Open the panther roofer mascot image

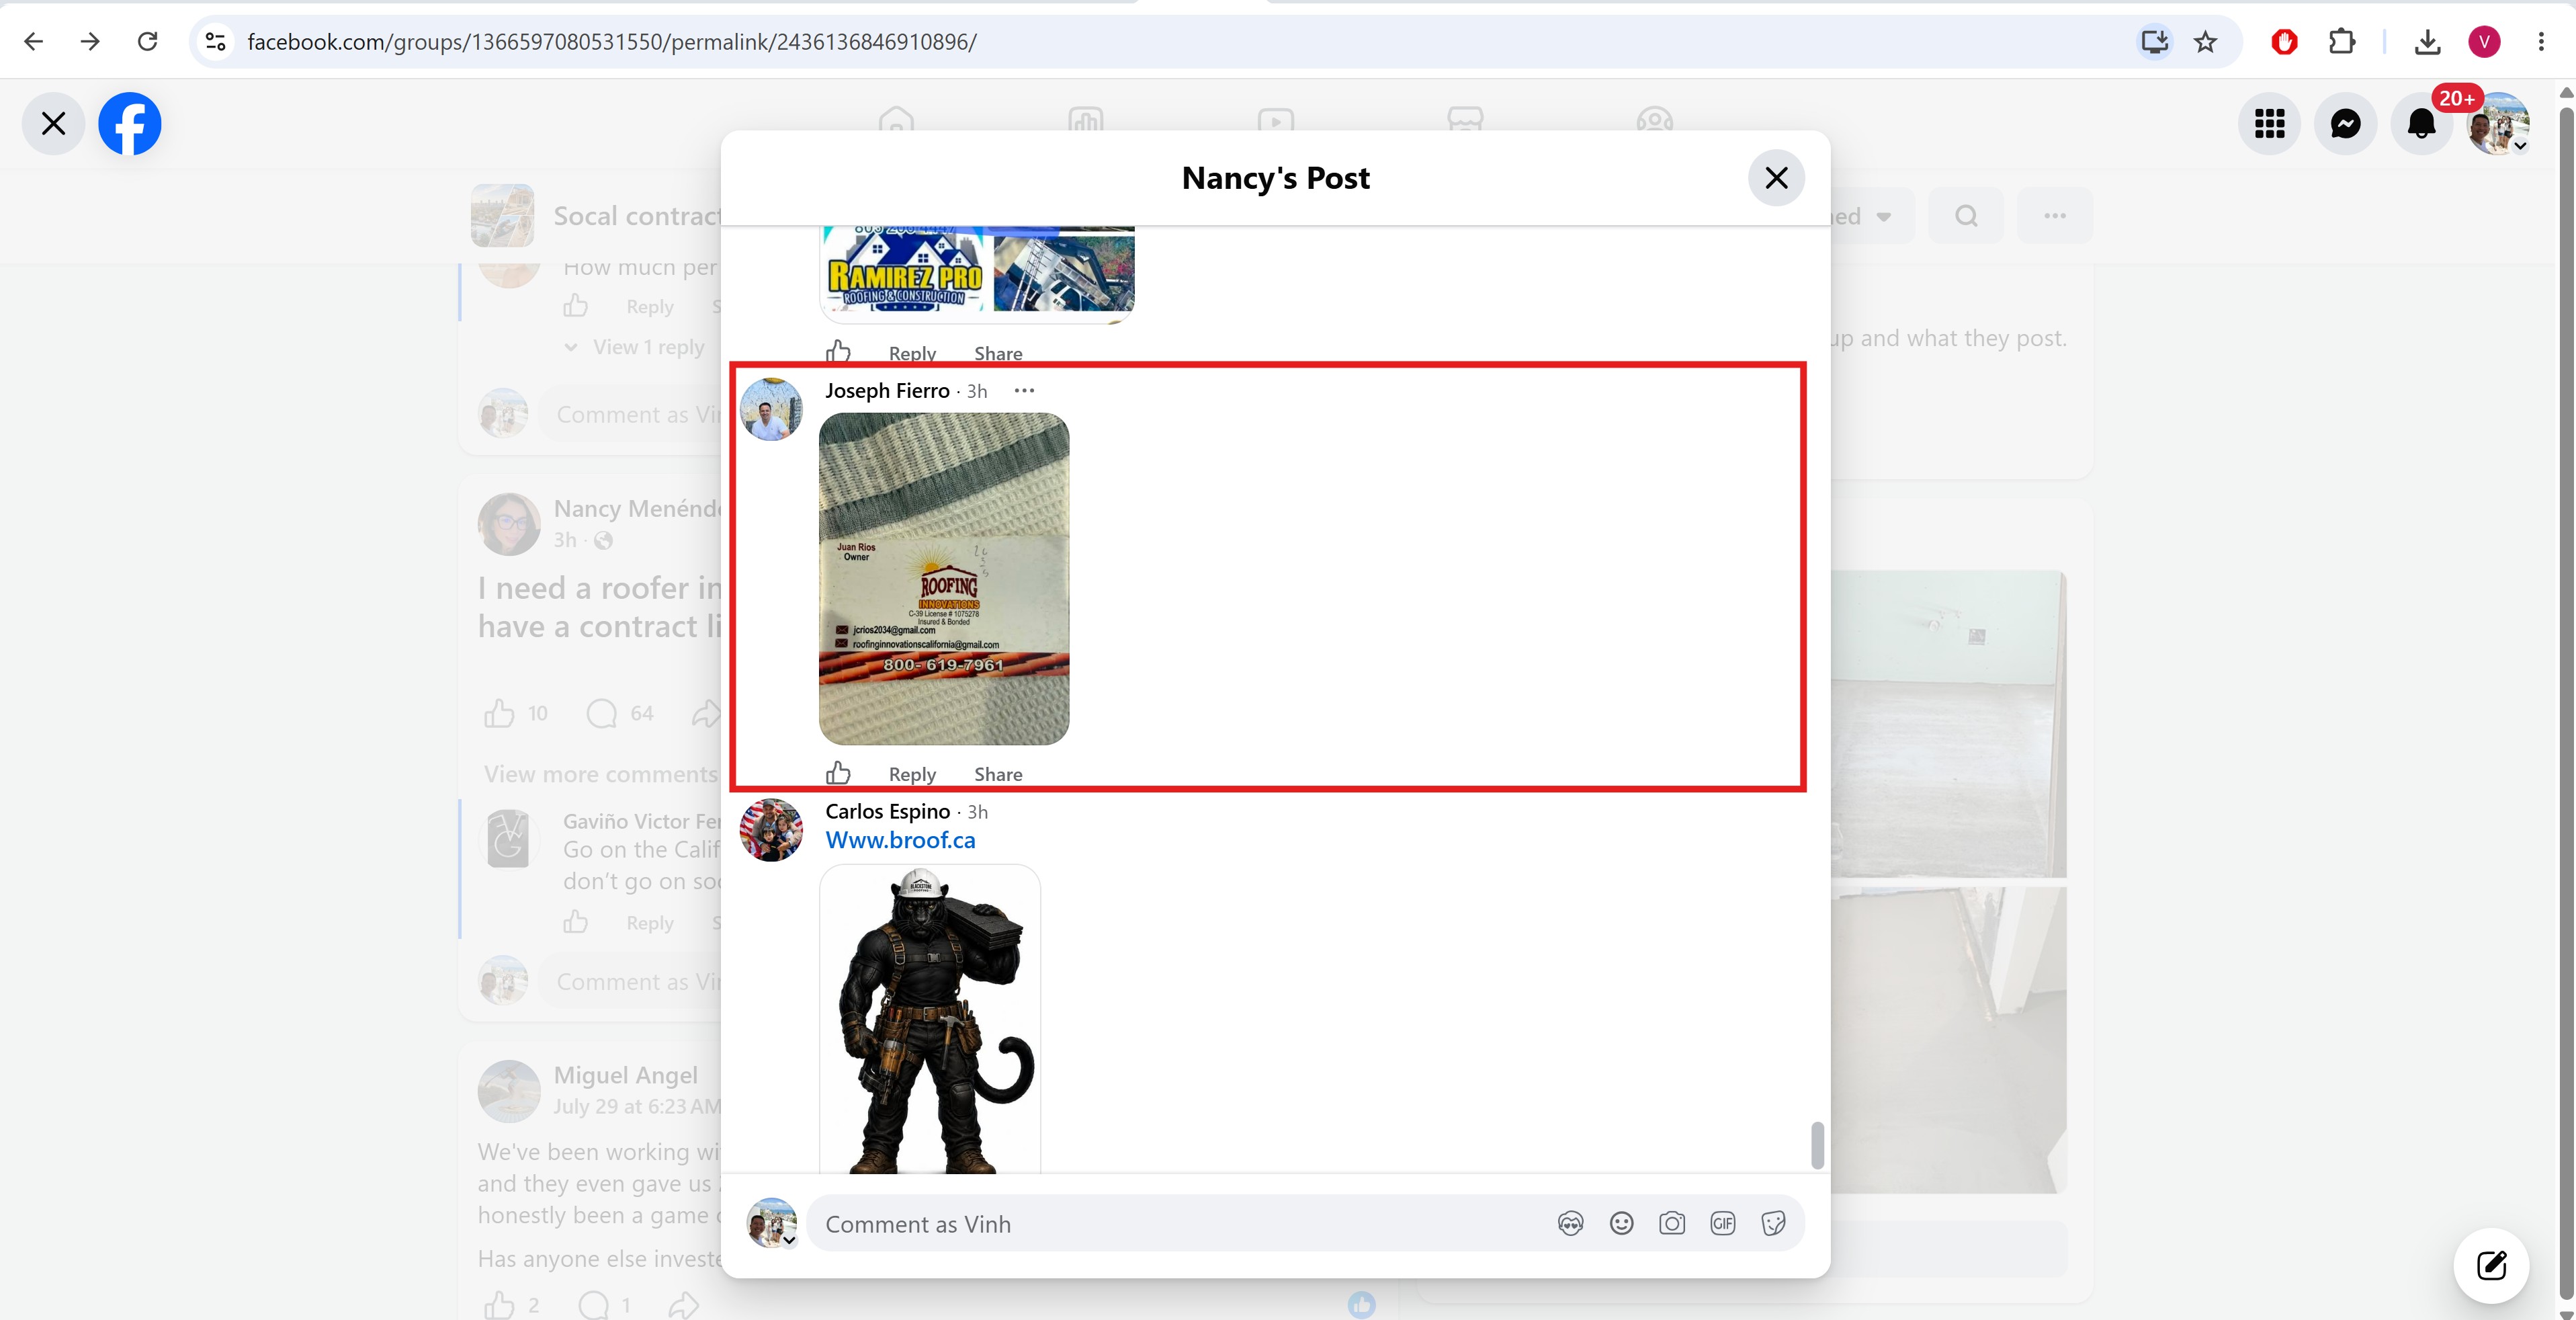point(930,1020)
